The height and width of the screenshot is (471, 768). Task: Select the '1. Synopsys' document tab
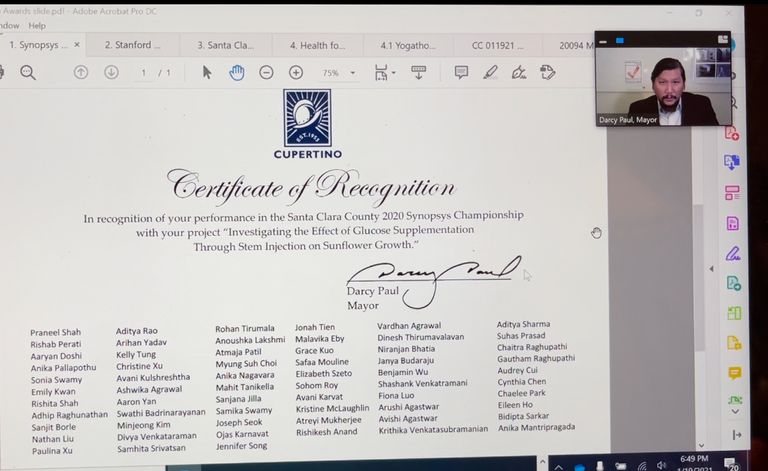(38, 45)
